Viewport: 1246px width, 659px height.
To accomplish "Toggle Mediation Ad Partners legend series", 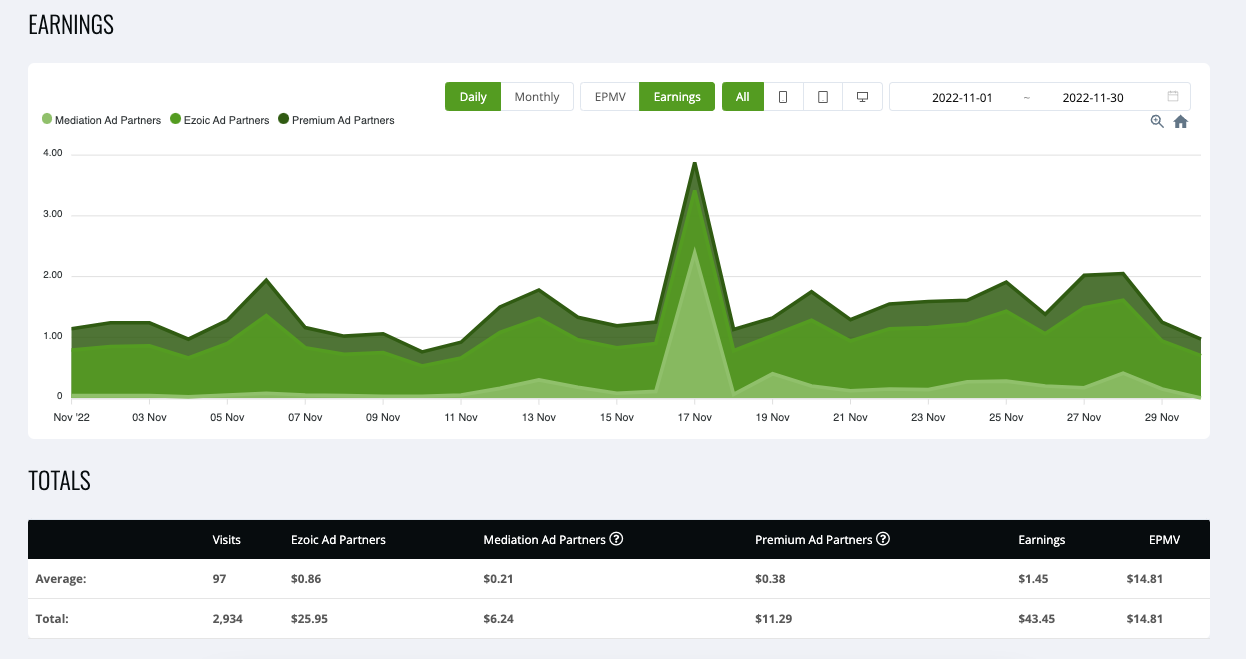I will [x=101, y=120].
